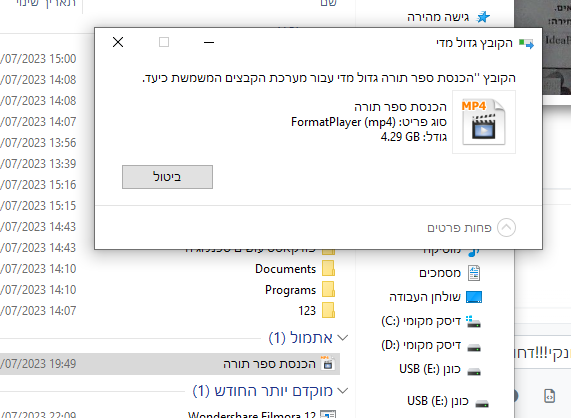Open the folder named 123
This screenshot has height=418, width=571.
(316, 311)
